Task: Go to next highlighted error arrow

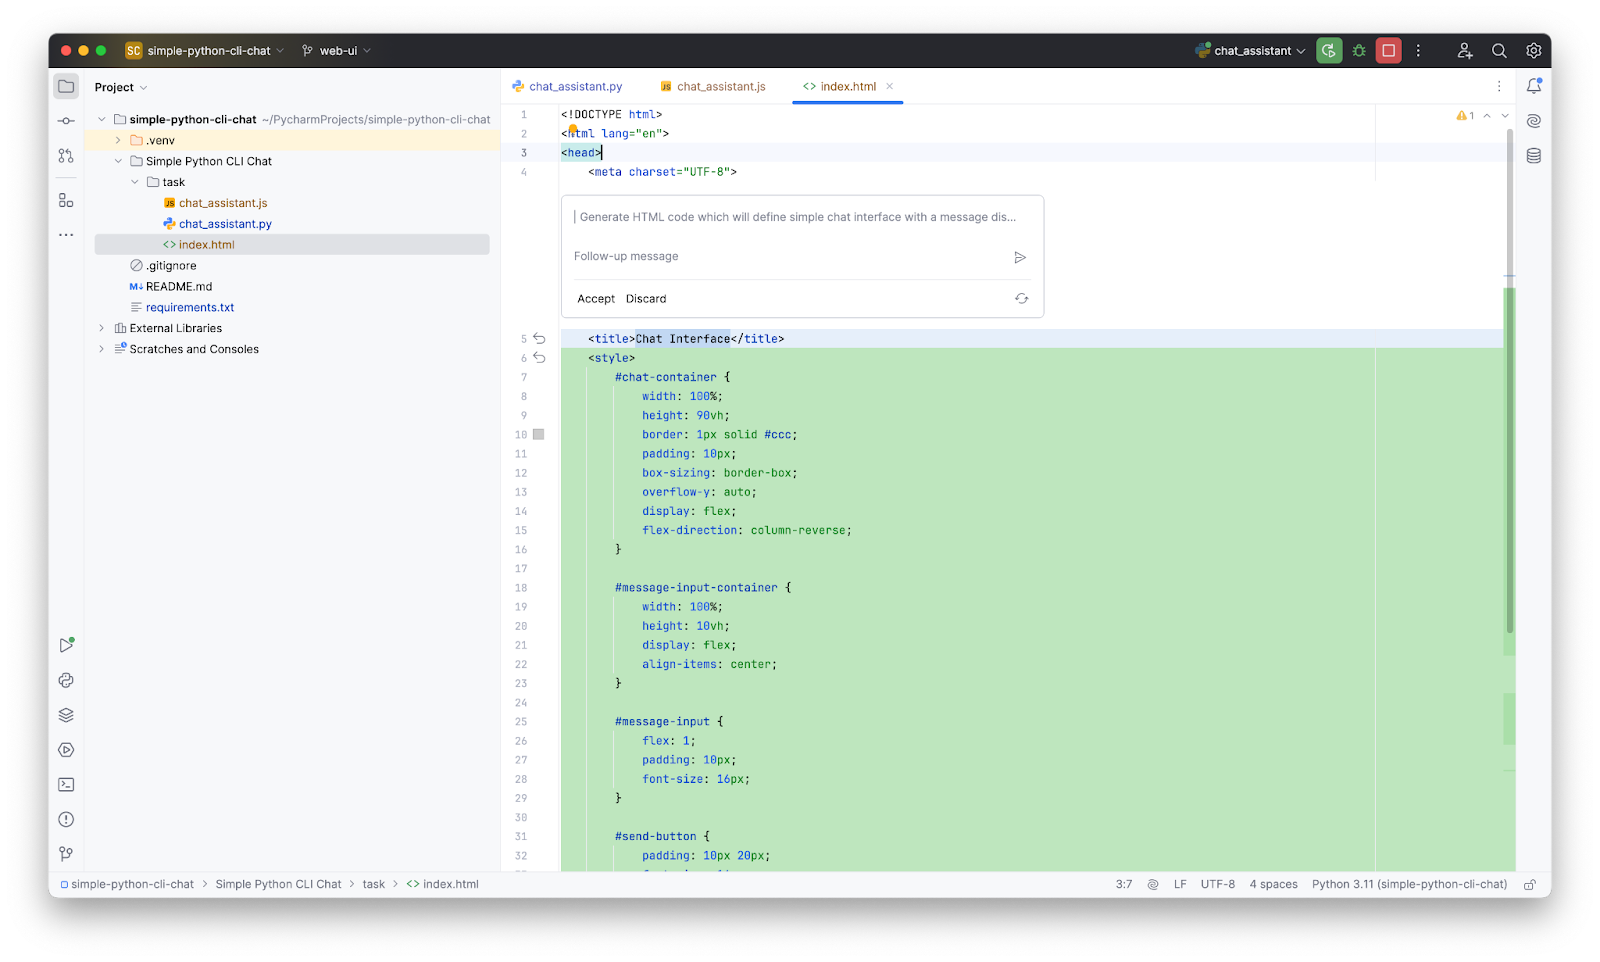Action: click(x=1505, y=116)
